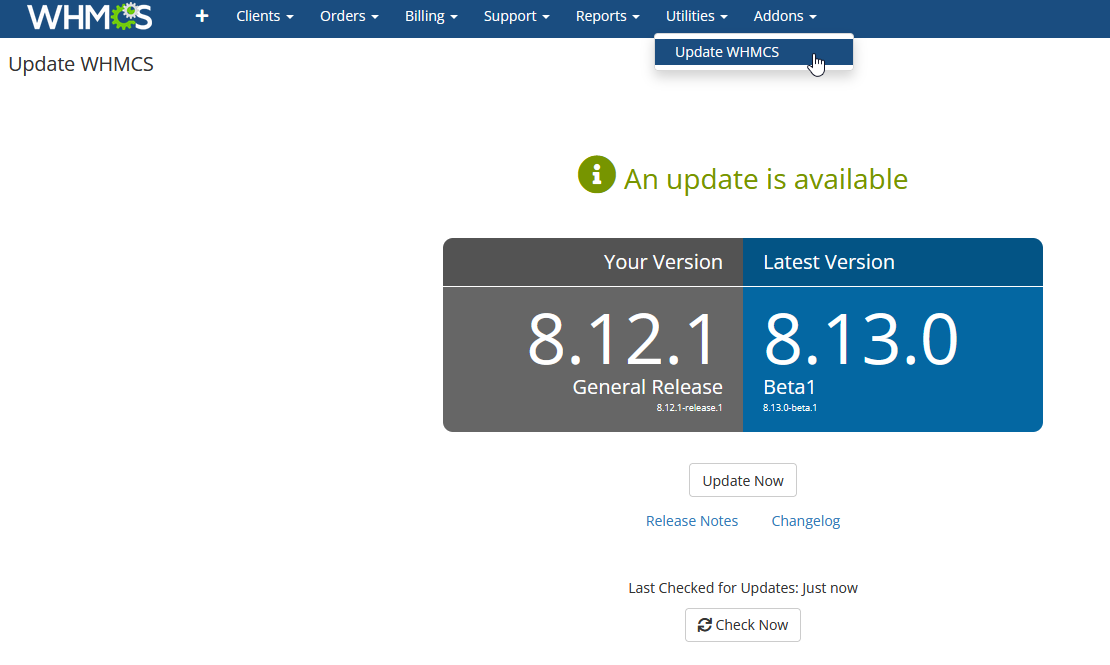This screenshot has width=1110, height=665.
Task: Expand the Billing menu
Action: (431, 16)
